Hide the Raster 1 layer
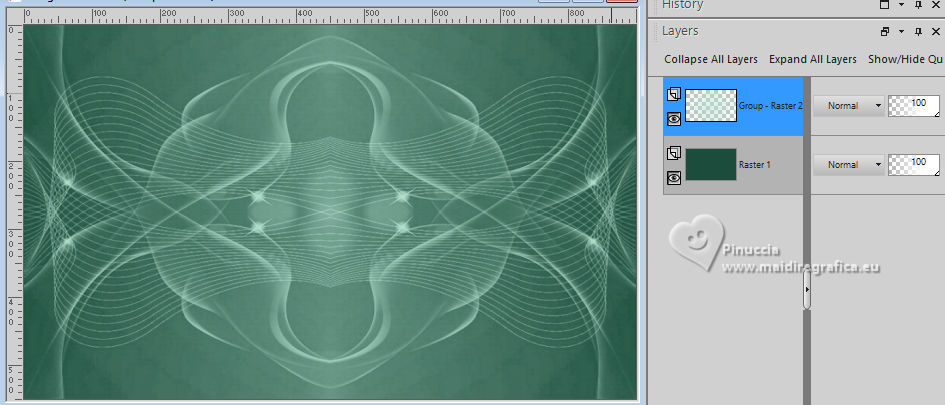The width and height of the screenshot is (945, 405). pyautogui.click(x=674, y=178)
